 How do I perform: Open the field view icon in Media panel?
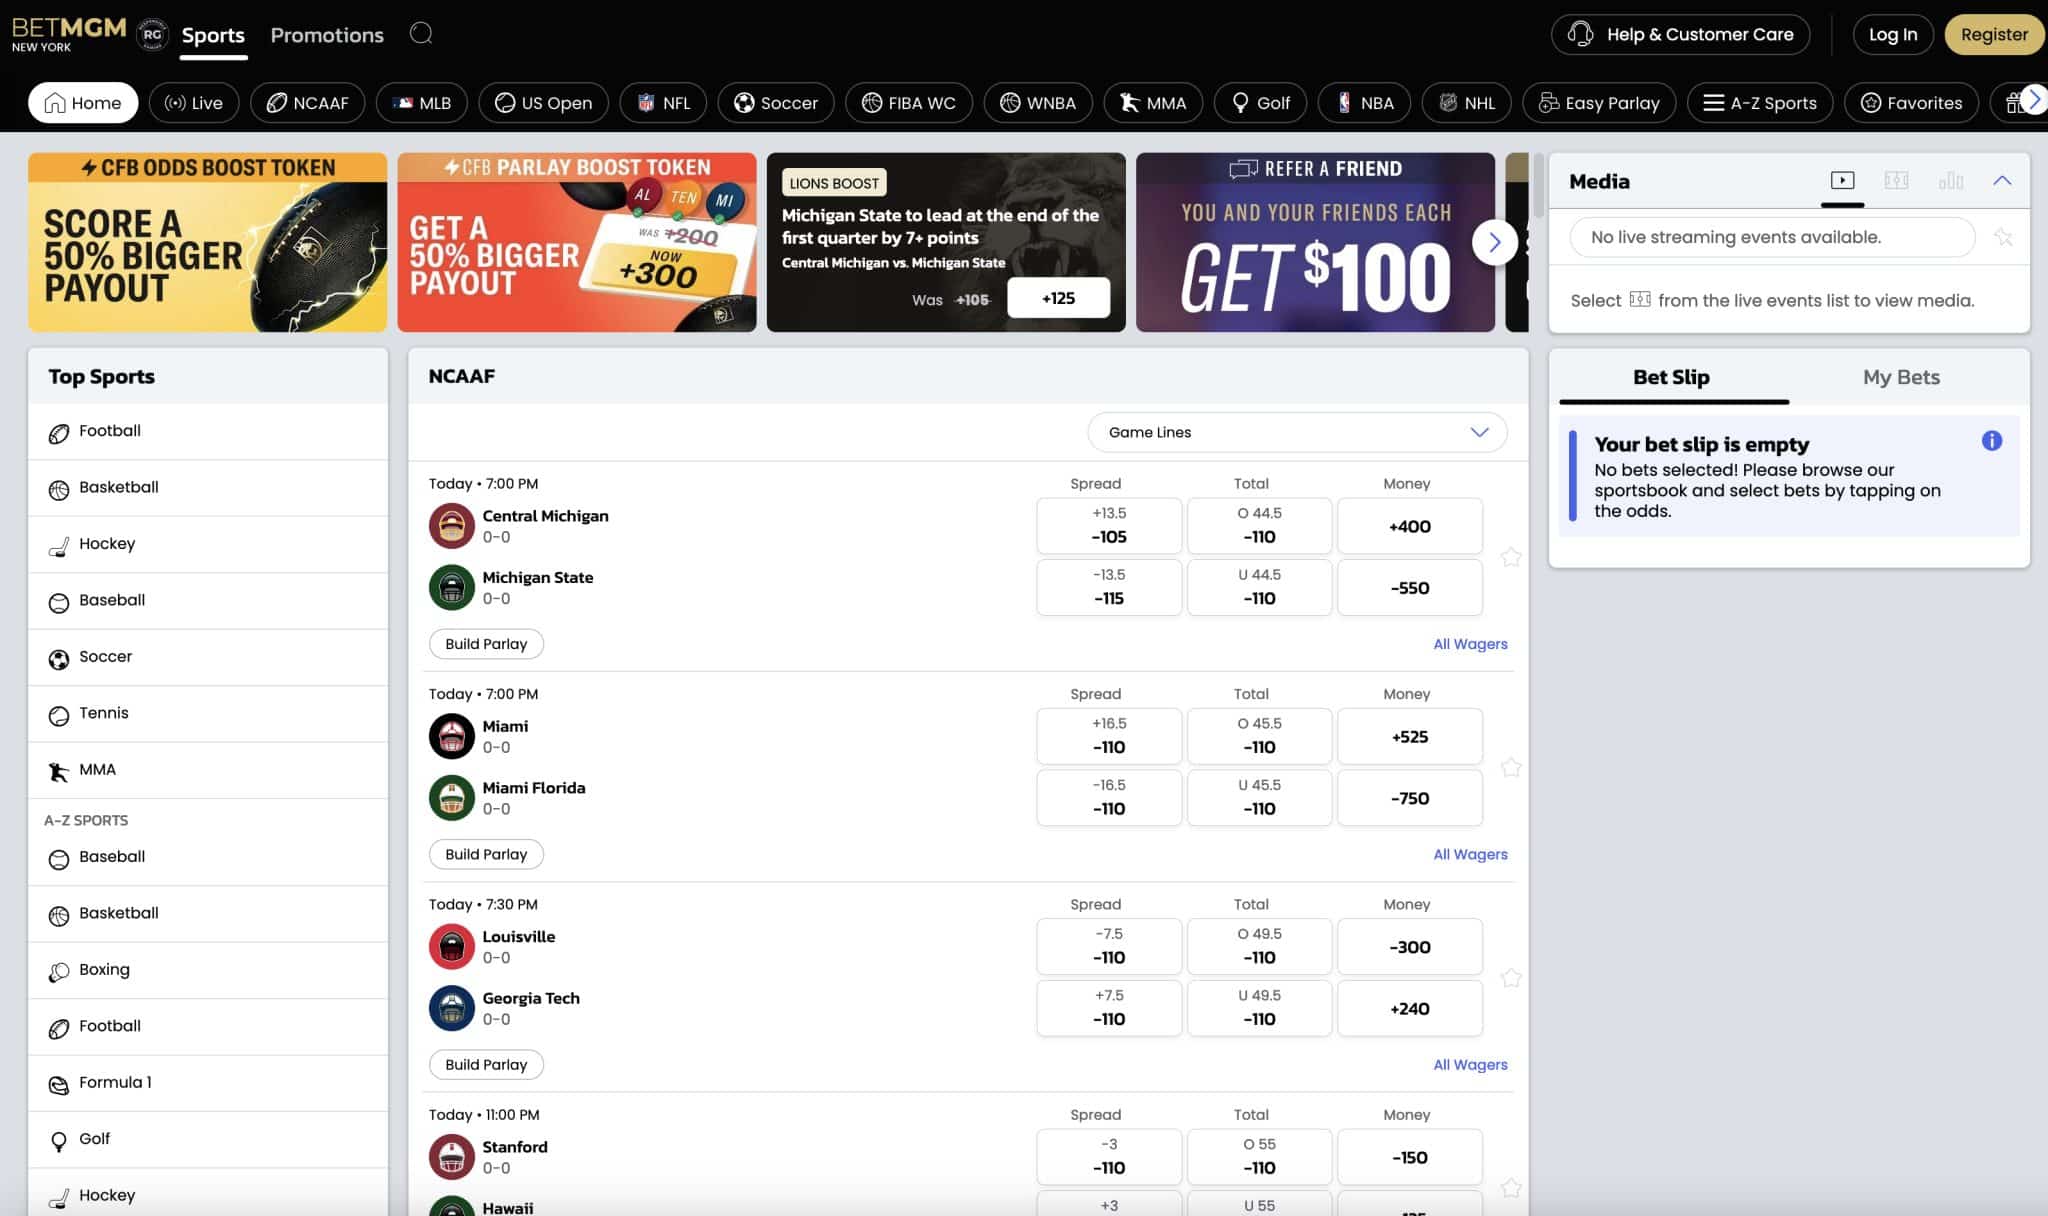coord(1897,180)
